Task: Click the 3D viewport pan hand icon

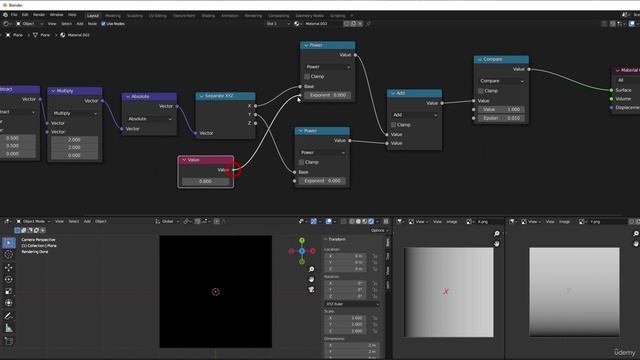Action: click(311, 279)
